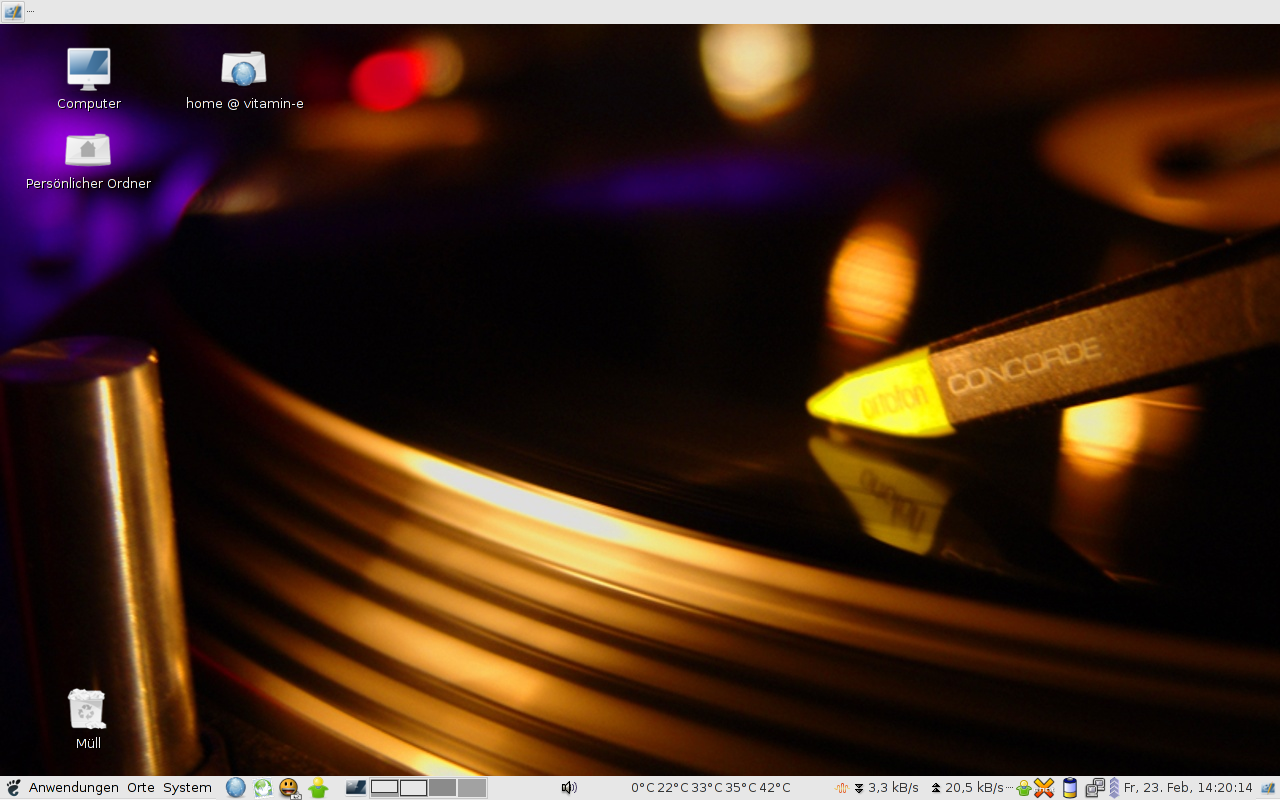Image resolution: width=1280 pixels, height=800 pixels.
Task: Open the Anwendungen menu
Action: click(x=74, y=788)
